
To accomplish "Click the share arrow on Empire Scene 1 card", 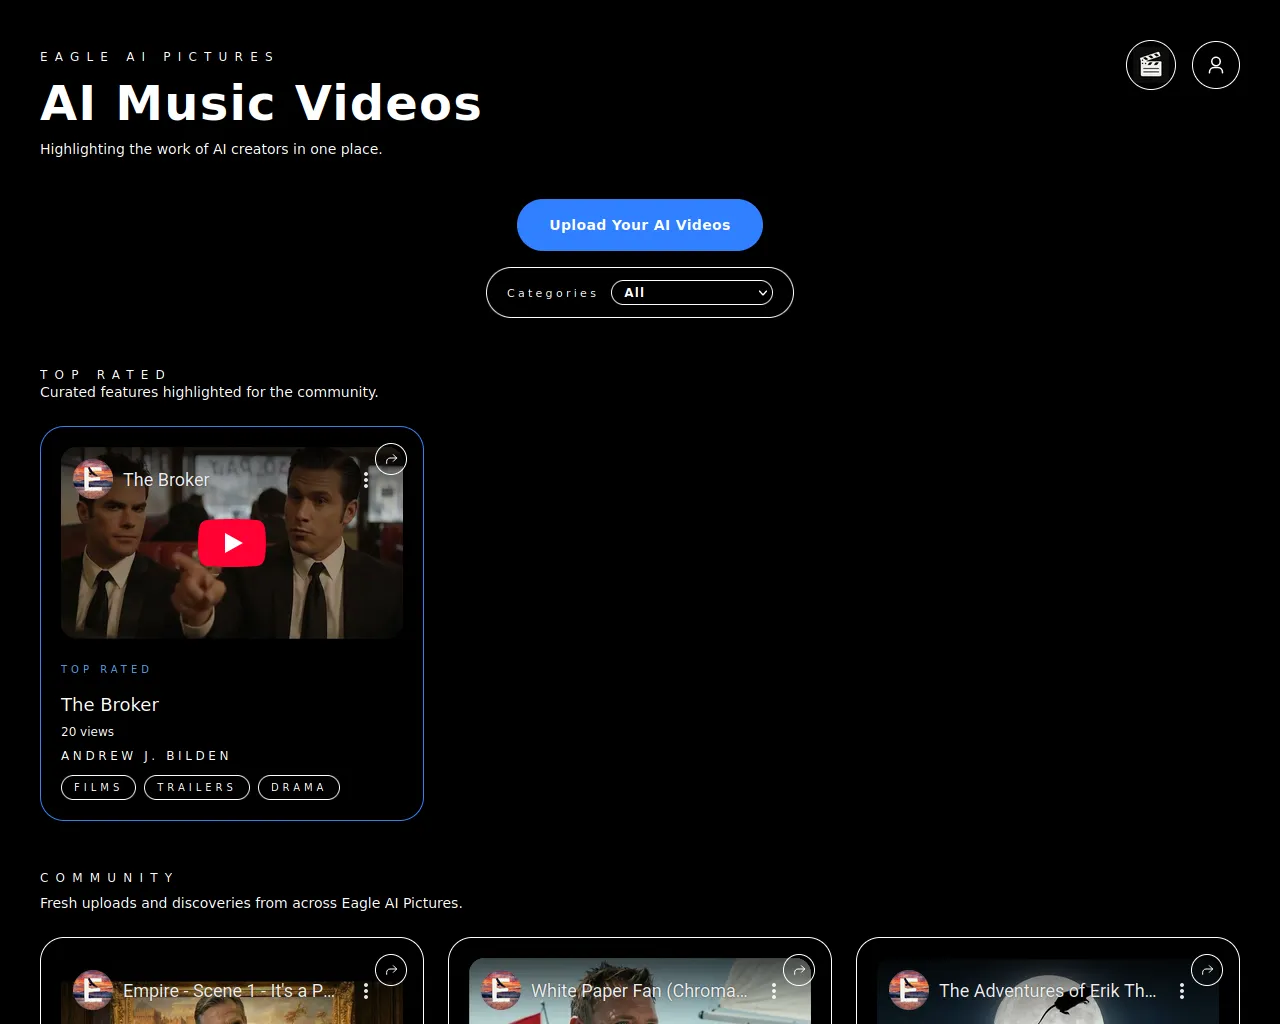I will [x=391, y=969].
